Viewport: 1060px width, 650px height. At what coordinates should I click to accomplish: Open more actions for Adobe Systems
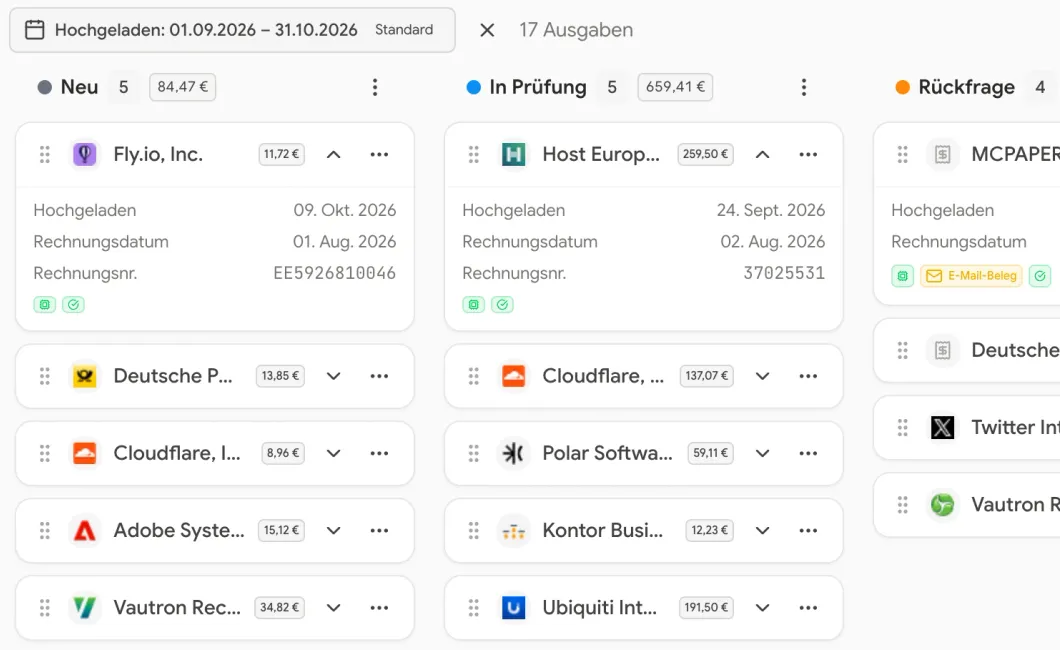pyautogui.click(x=379, y=530)
